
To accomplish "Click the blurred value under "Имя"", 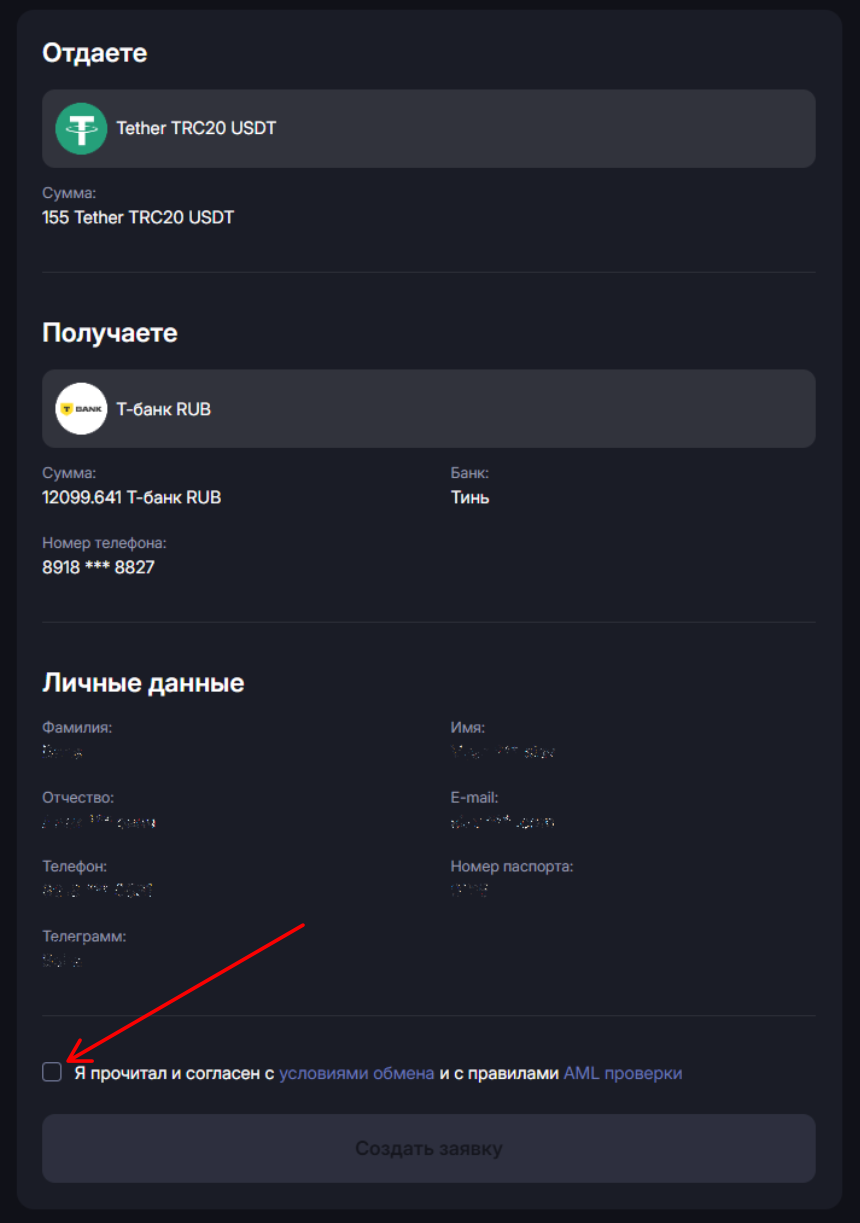I will [503, 751].
